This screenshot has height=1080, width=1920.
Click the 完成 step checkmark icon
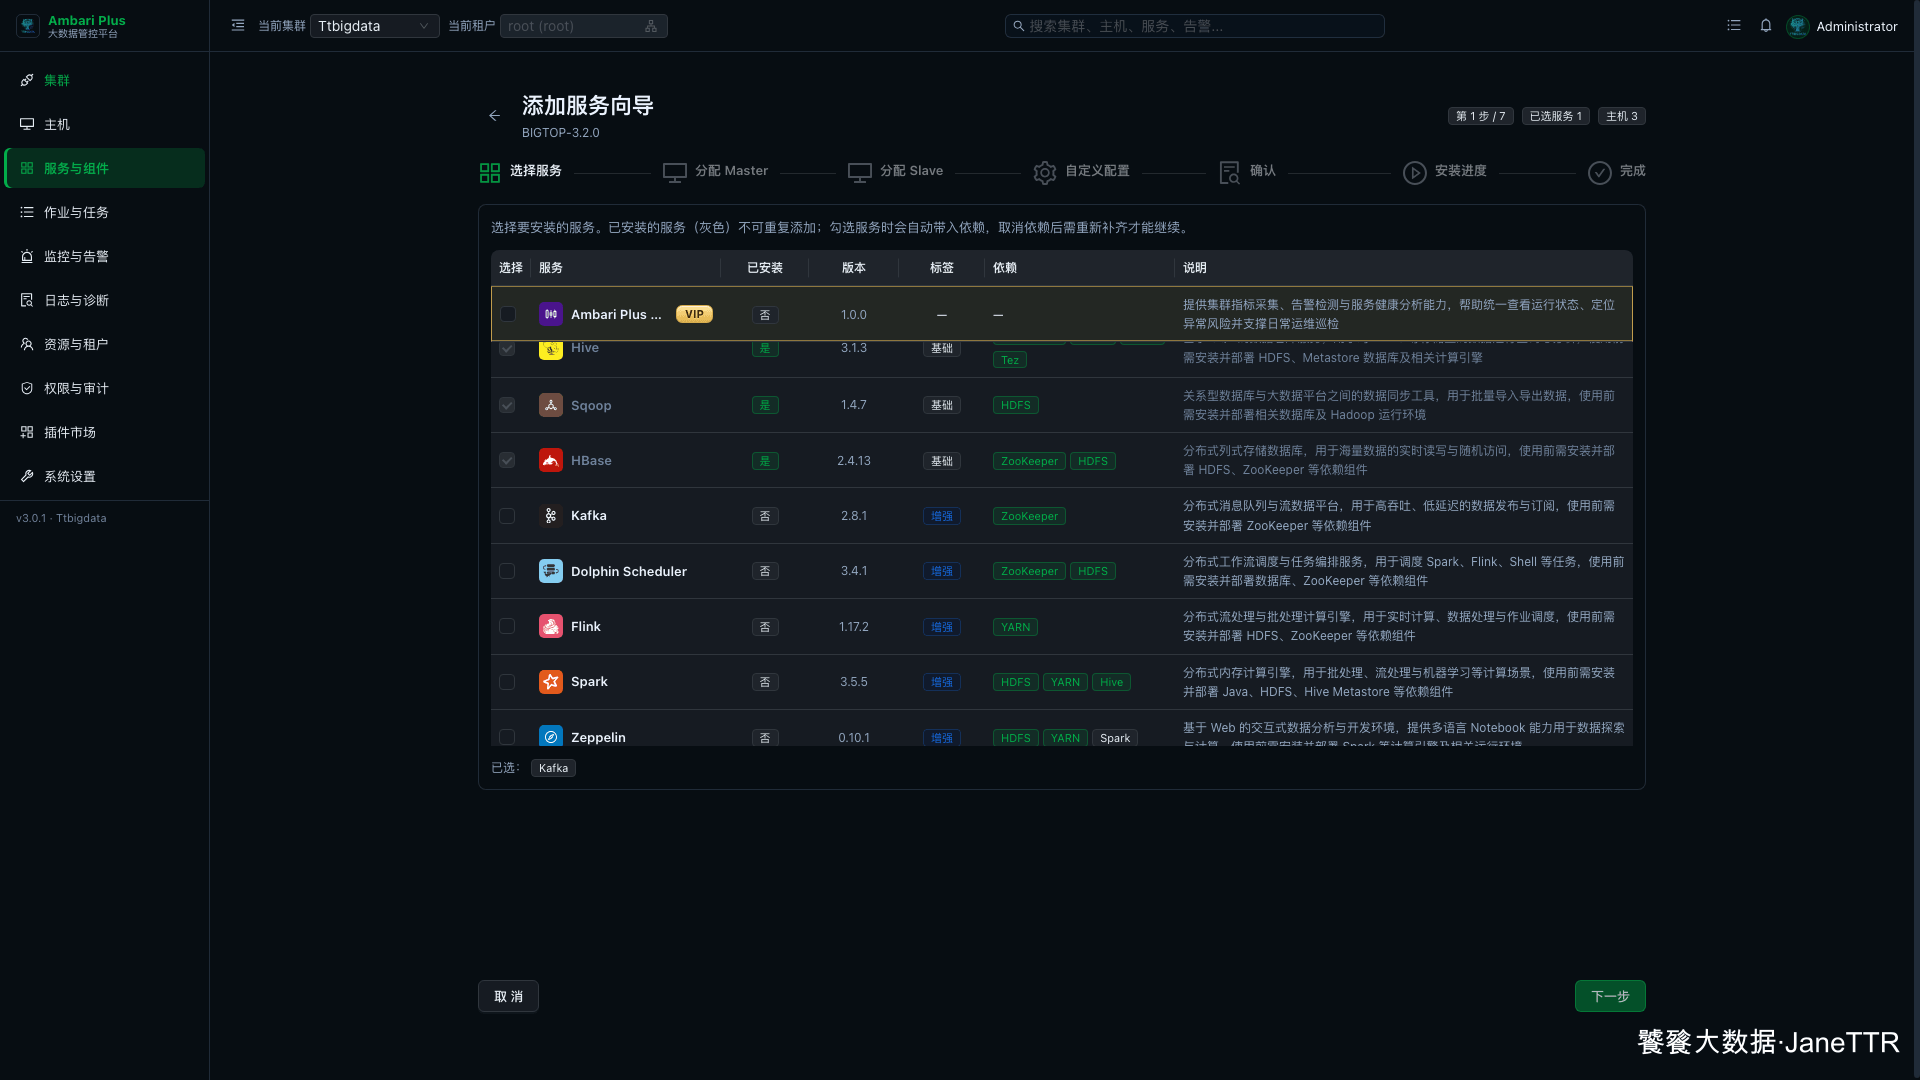coord(1600,173)
